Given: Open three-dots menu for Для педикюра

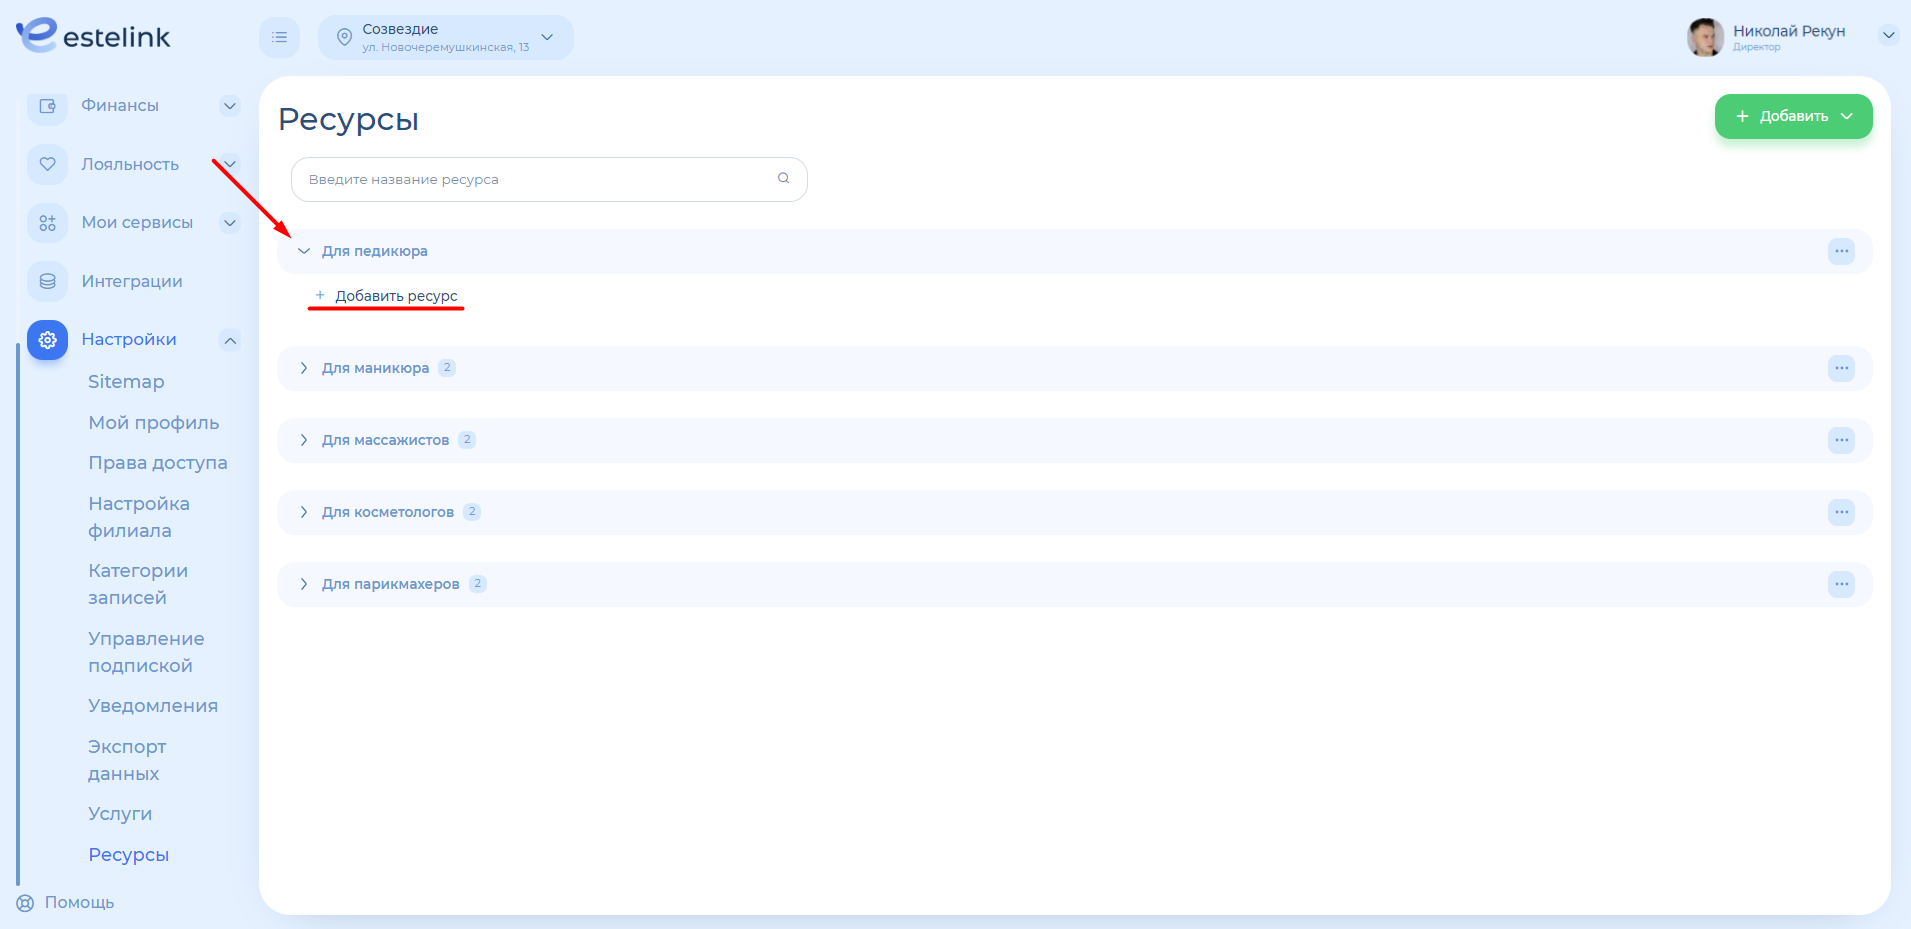Looking at the screenshot, I should pos(1840,251).
